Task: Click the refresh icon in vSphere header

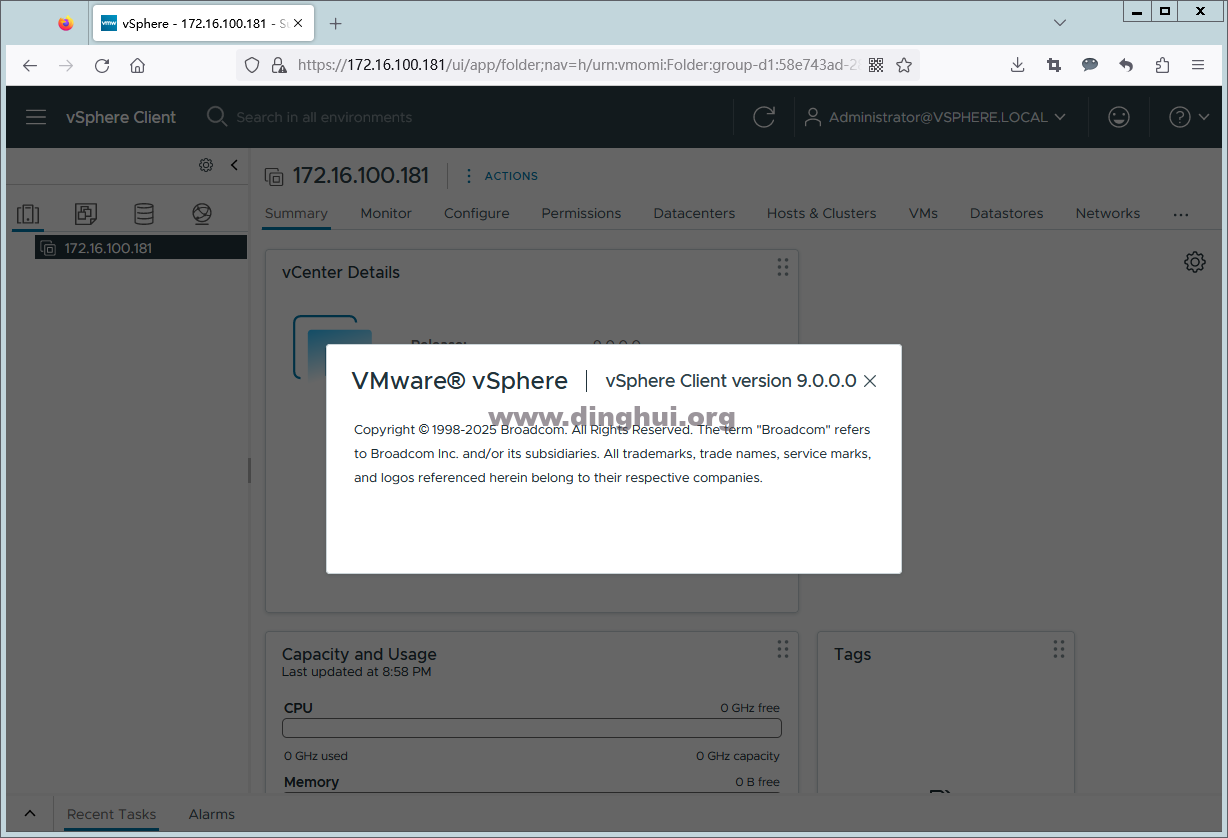Action: point(764,117)
